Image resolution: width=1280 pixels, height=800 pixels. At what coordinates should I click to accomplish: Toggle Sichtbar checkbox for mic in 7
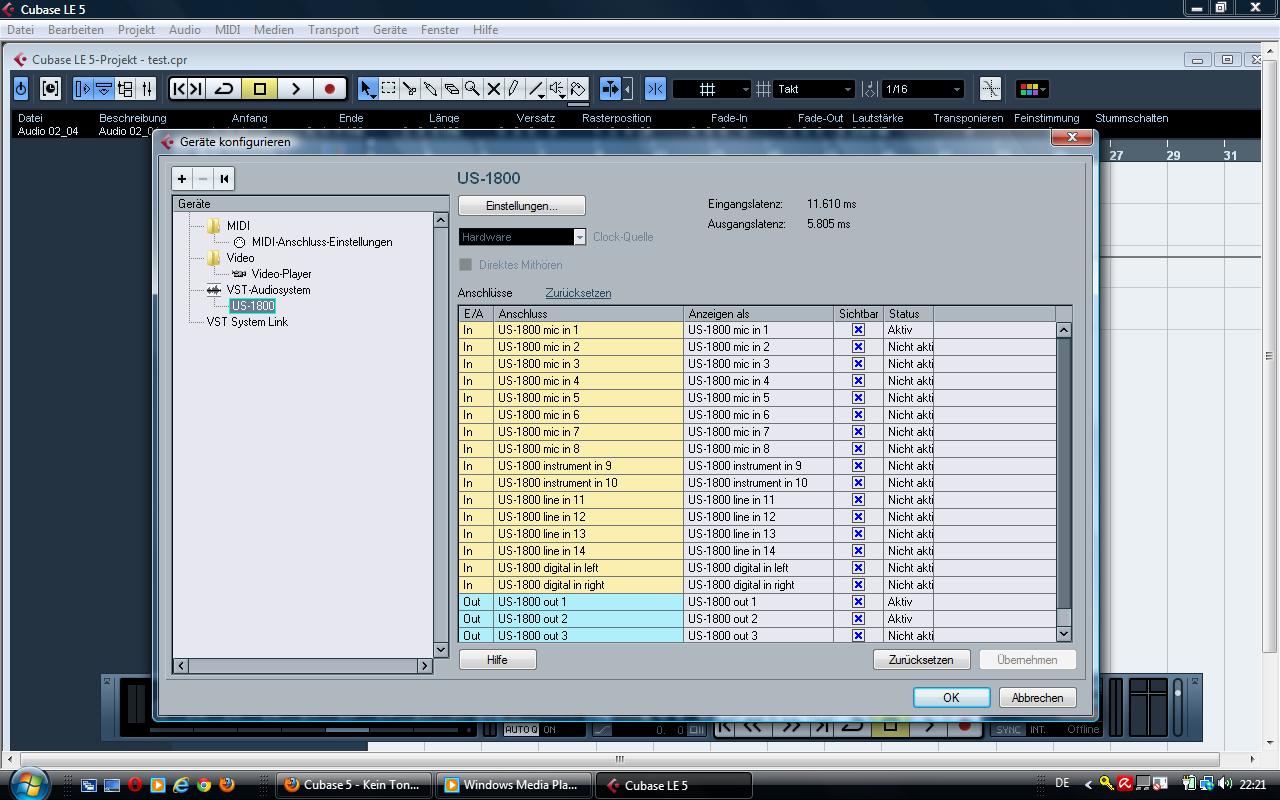(x=858, y=432)
